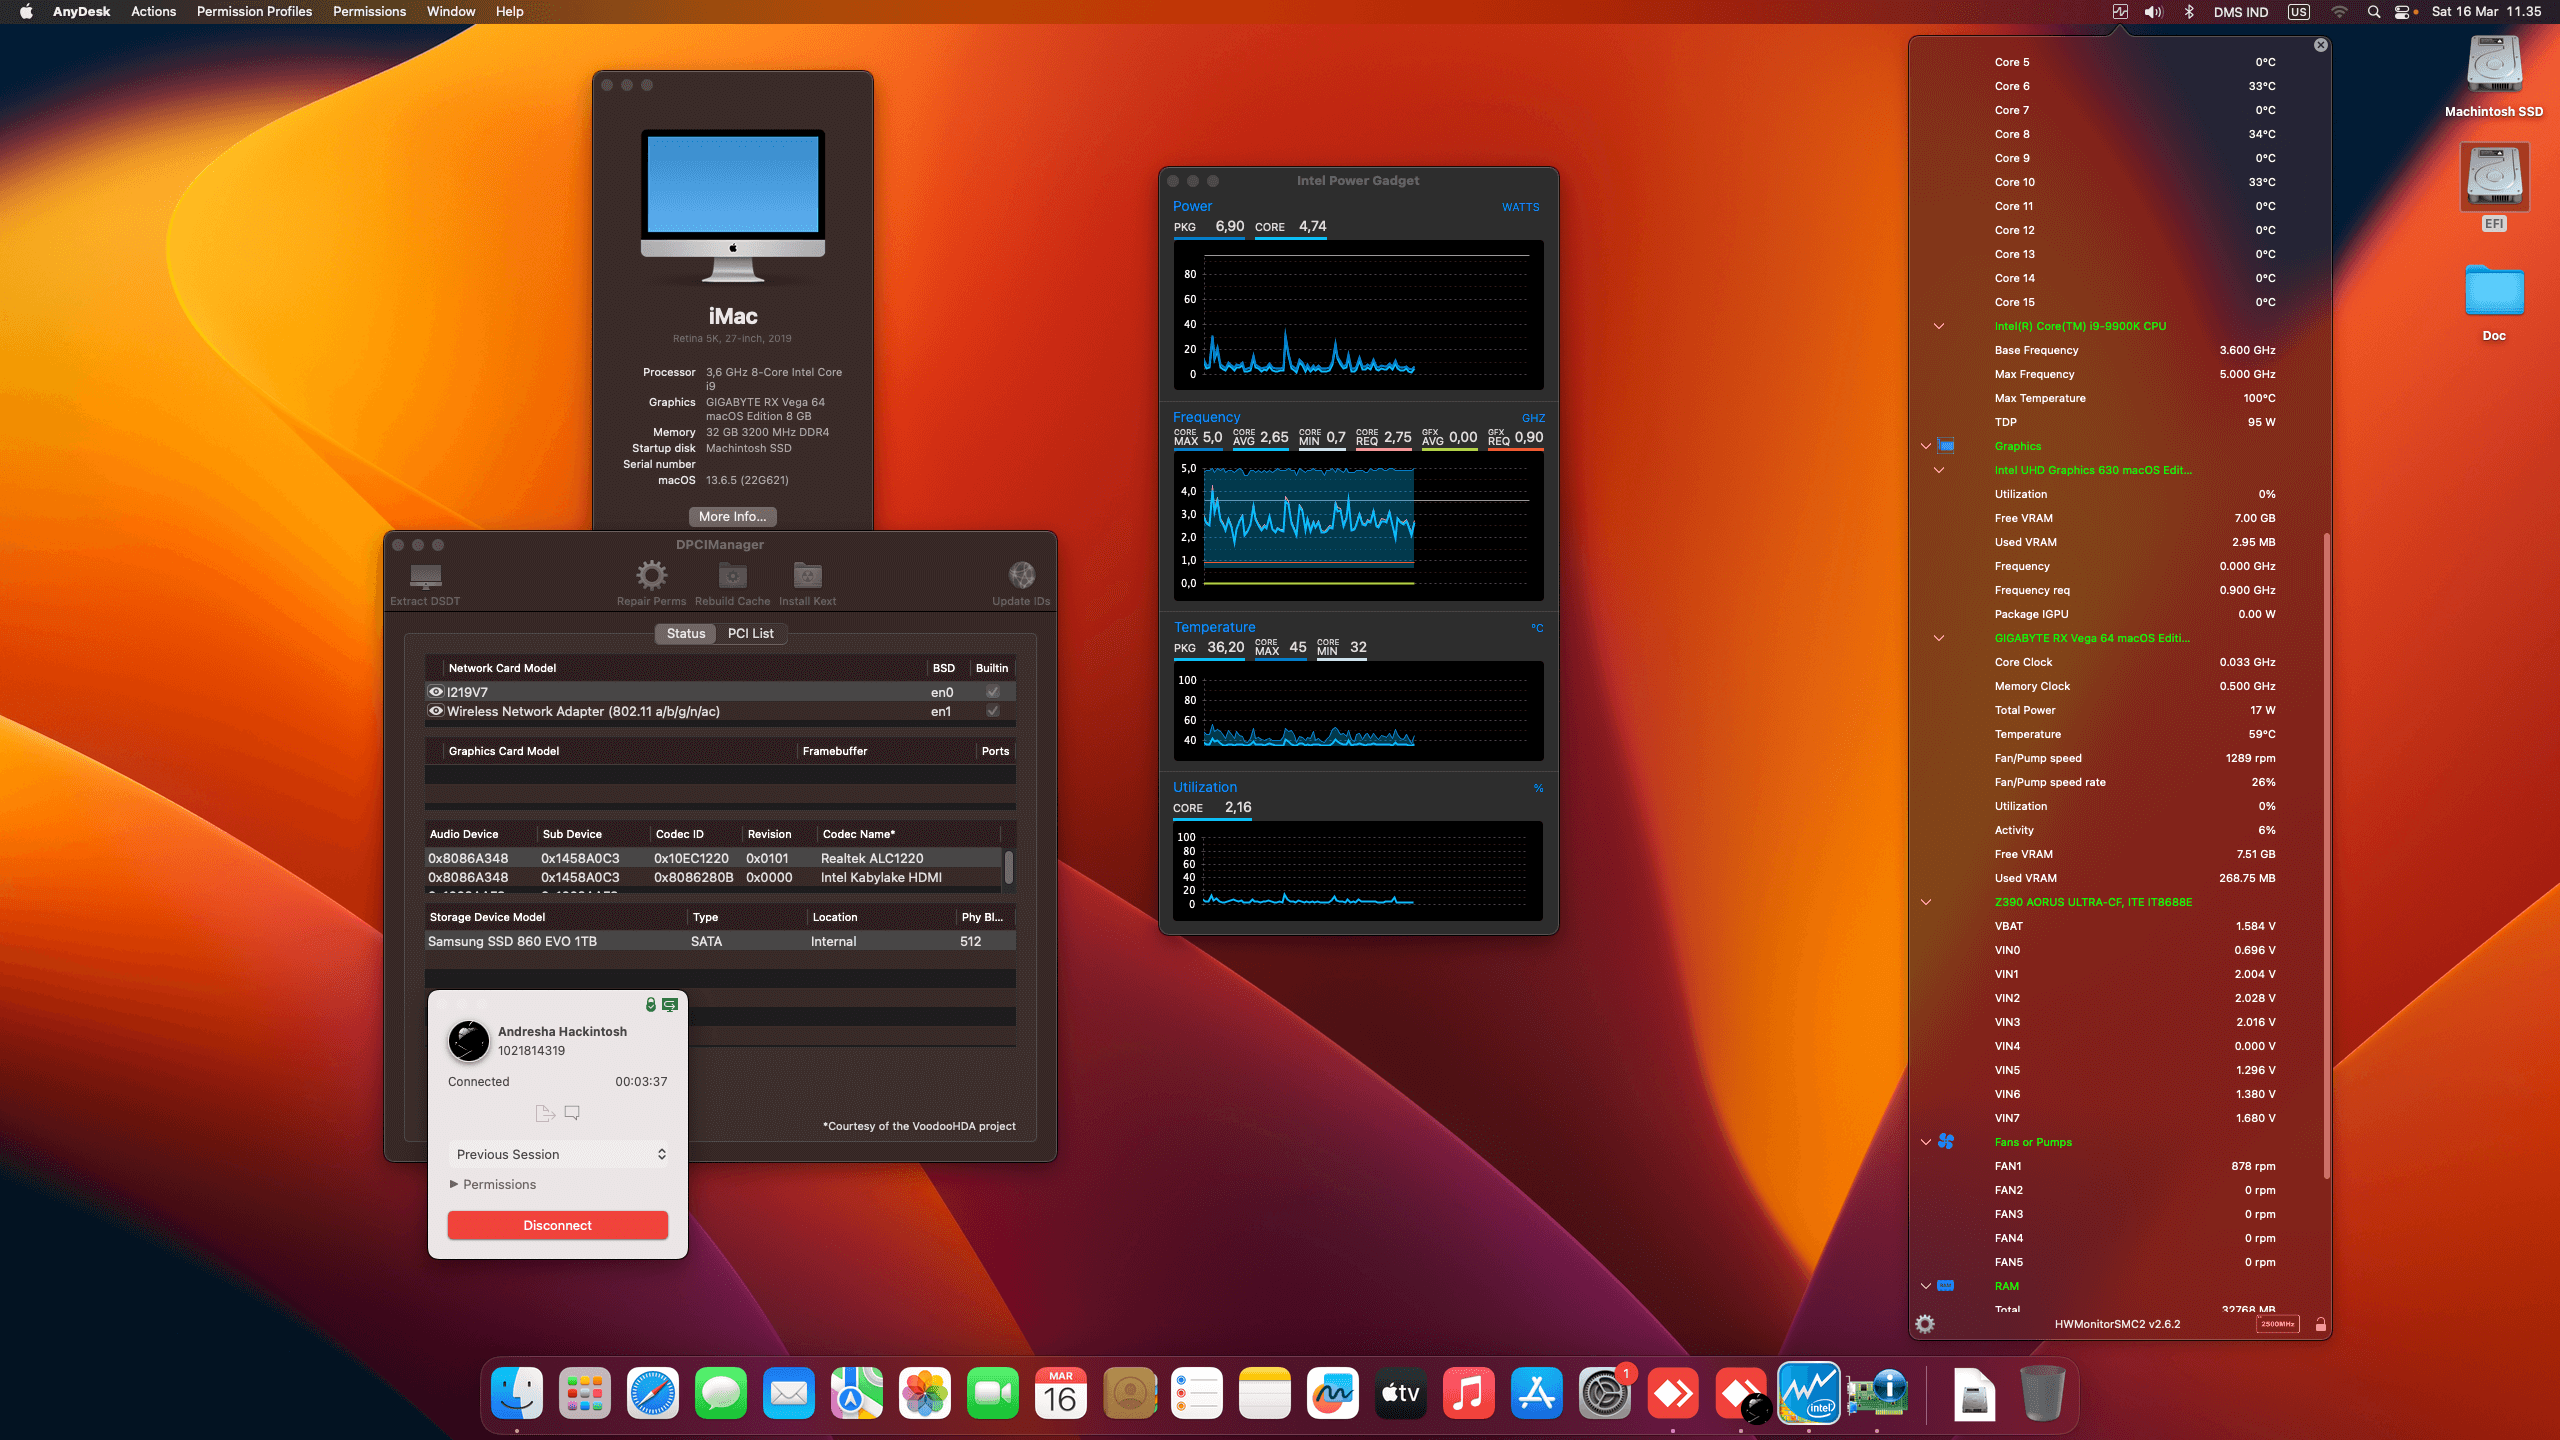2560x1440 pixels.
Task: Toggle Builtin checkbox for I219V7
Action: 991,691
